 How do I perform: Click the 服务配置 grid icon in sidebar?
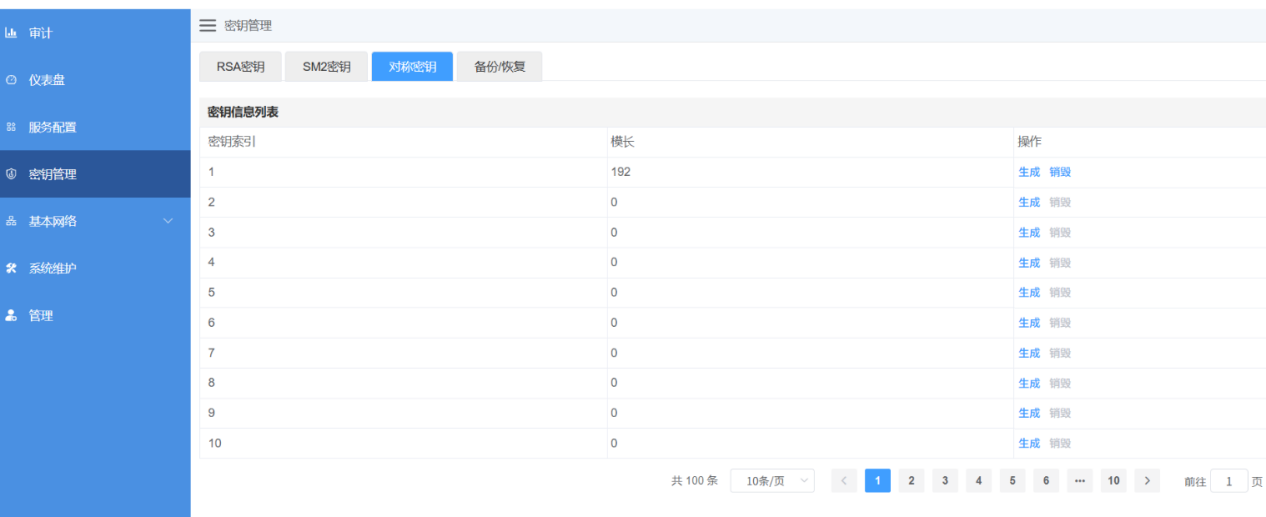11,127
